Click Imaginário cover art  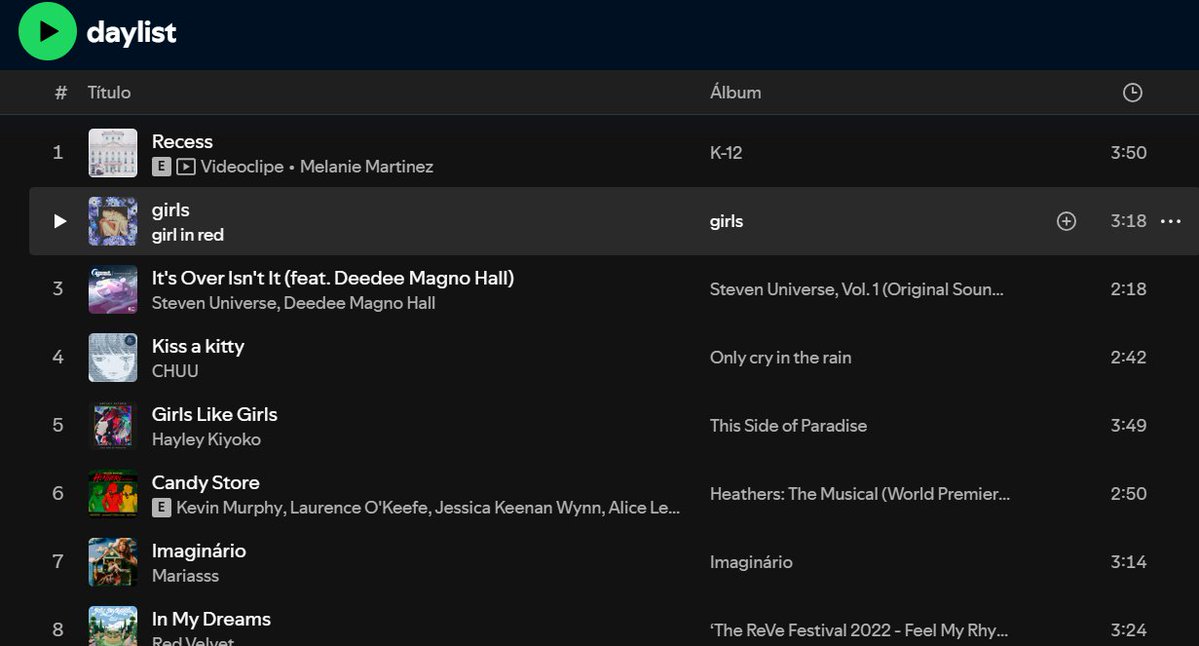(x=113, y=562)
